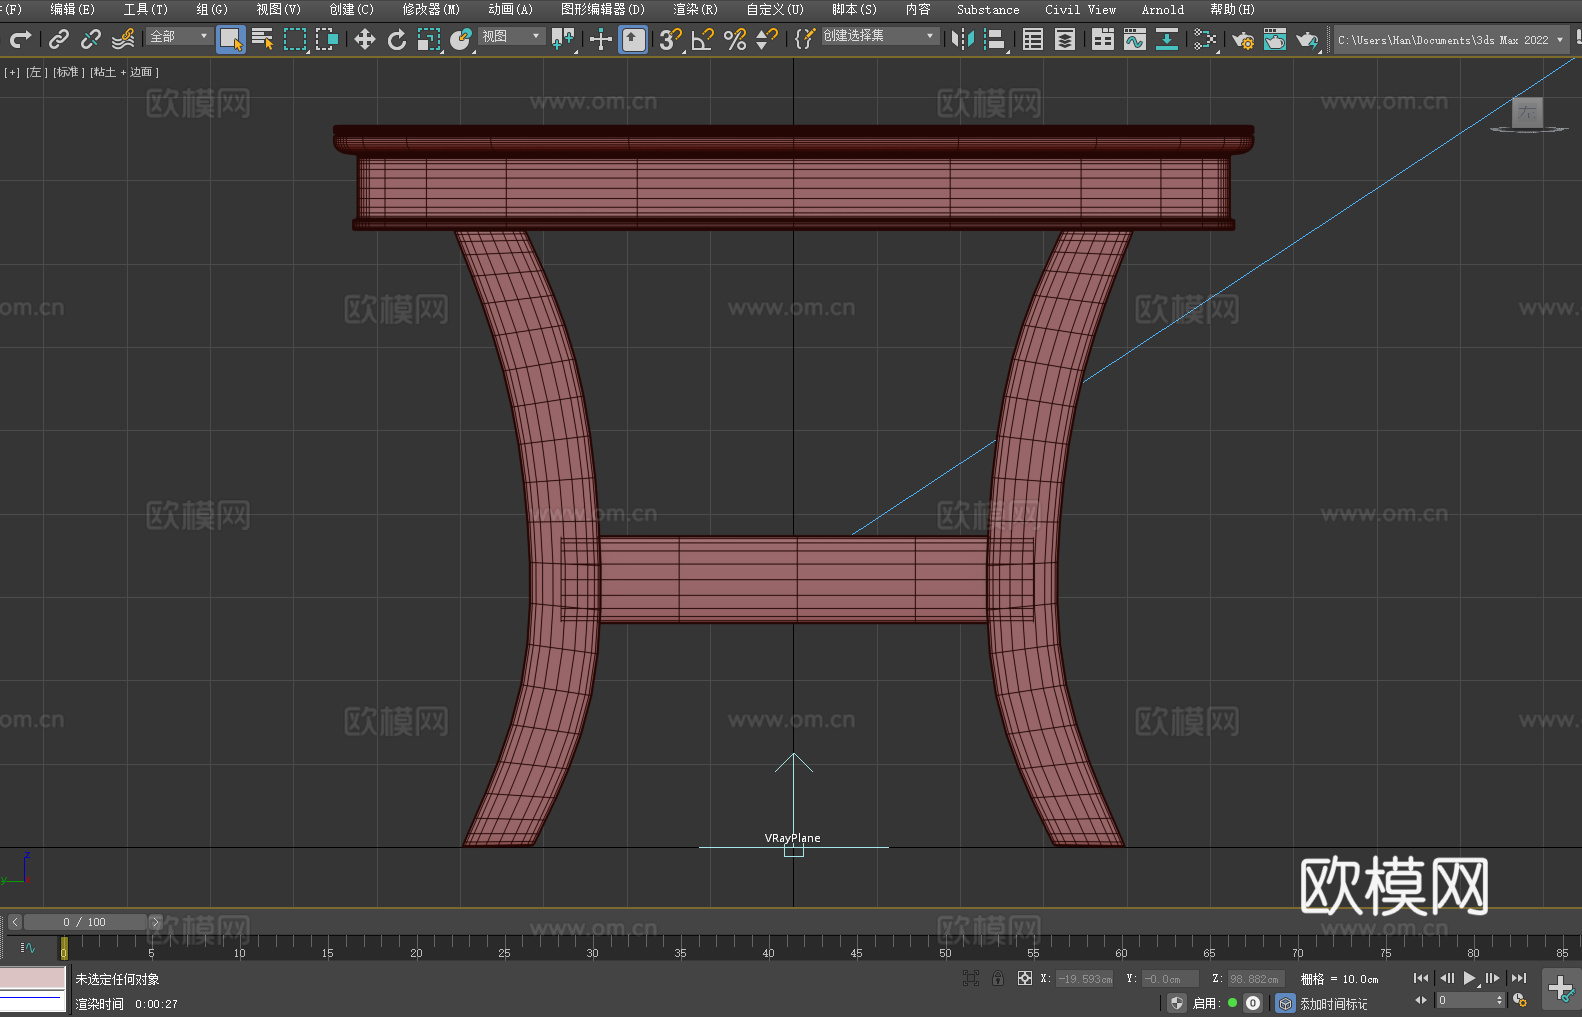
Task: Step time slider back with left arrow
Action: [x=15, y=922]
